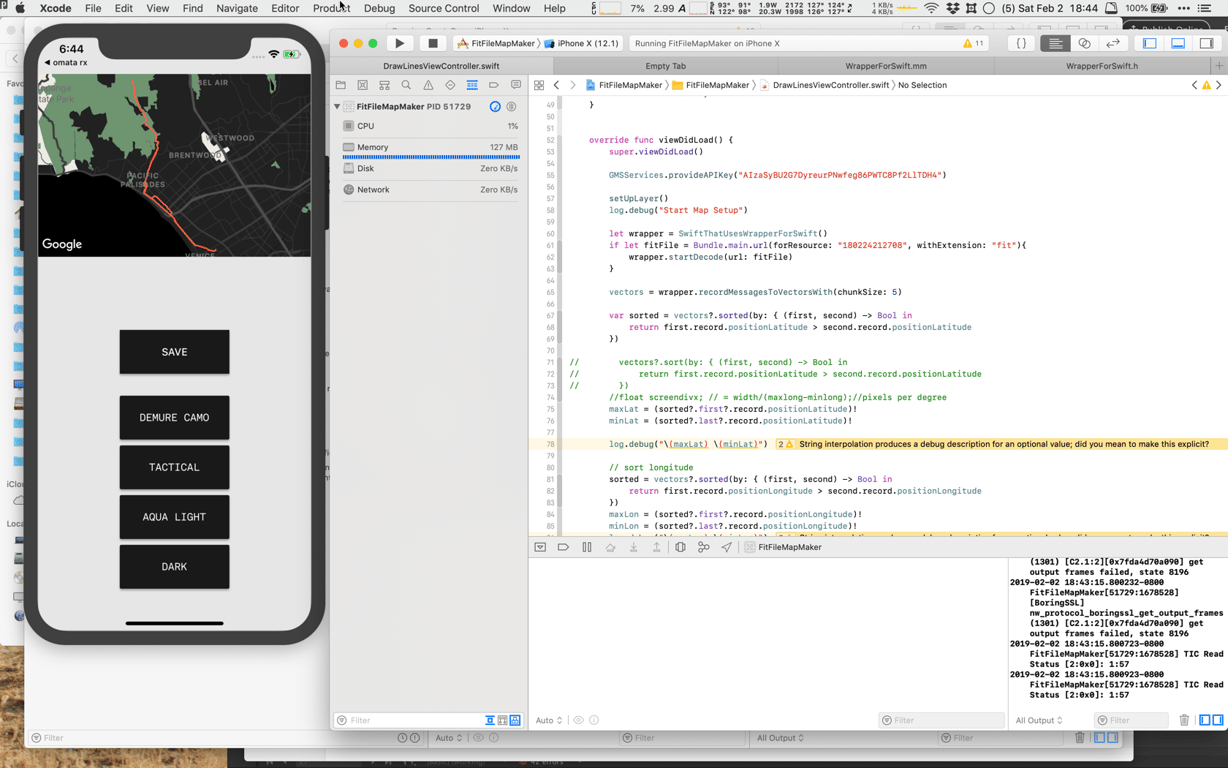Jump to next issue in editor

1219,86
